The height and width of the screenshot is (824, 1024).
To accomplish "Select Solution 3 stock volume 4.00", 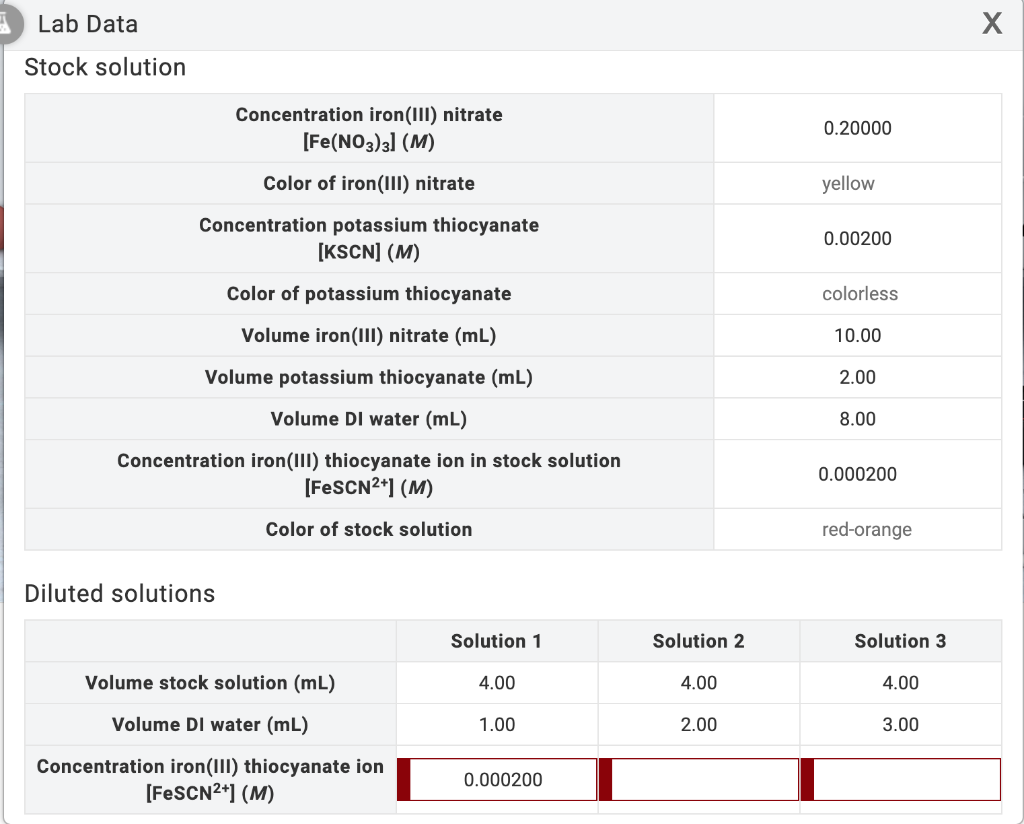I will tap(901, 683).
